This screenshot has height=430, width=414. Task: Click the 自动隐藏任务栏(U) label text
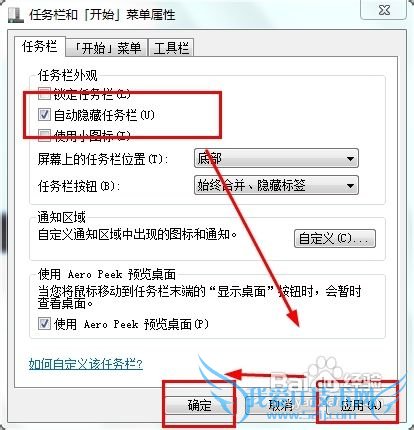pyautogui.click(x=104, y=115)
